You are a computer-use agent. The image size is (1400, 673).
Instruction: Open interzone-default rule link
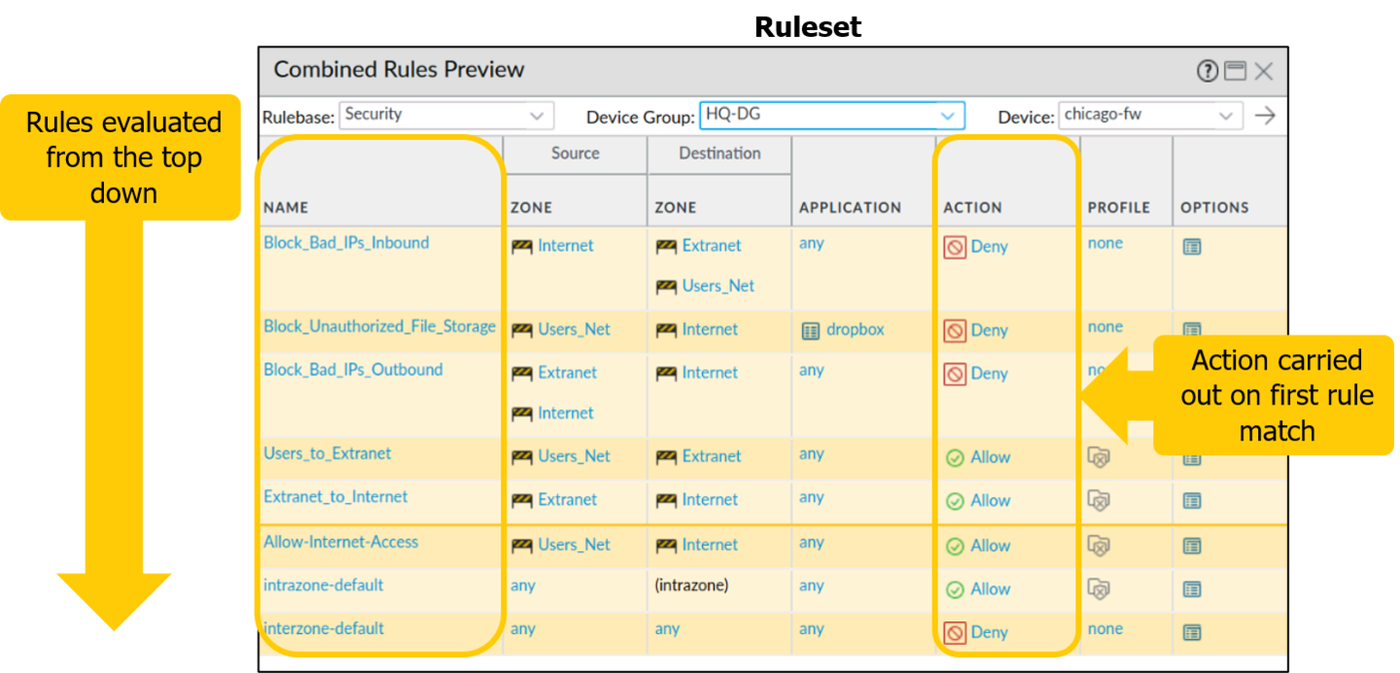[x=324, y=628]
